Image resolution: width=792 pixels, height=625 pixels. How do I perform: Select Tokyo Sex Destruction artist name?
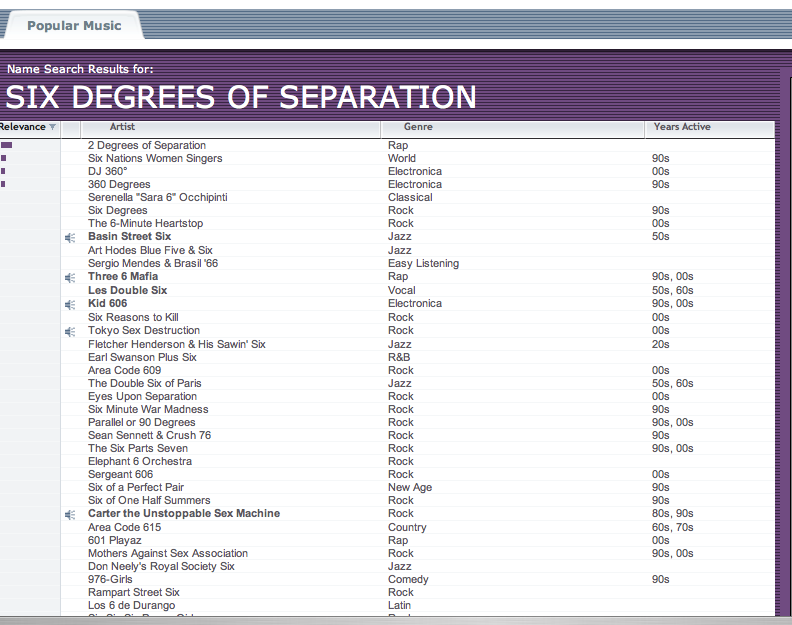pyautogui.click(x=144, y=330)
